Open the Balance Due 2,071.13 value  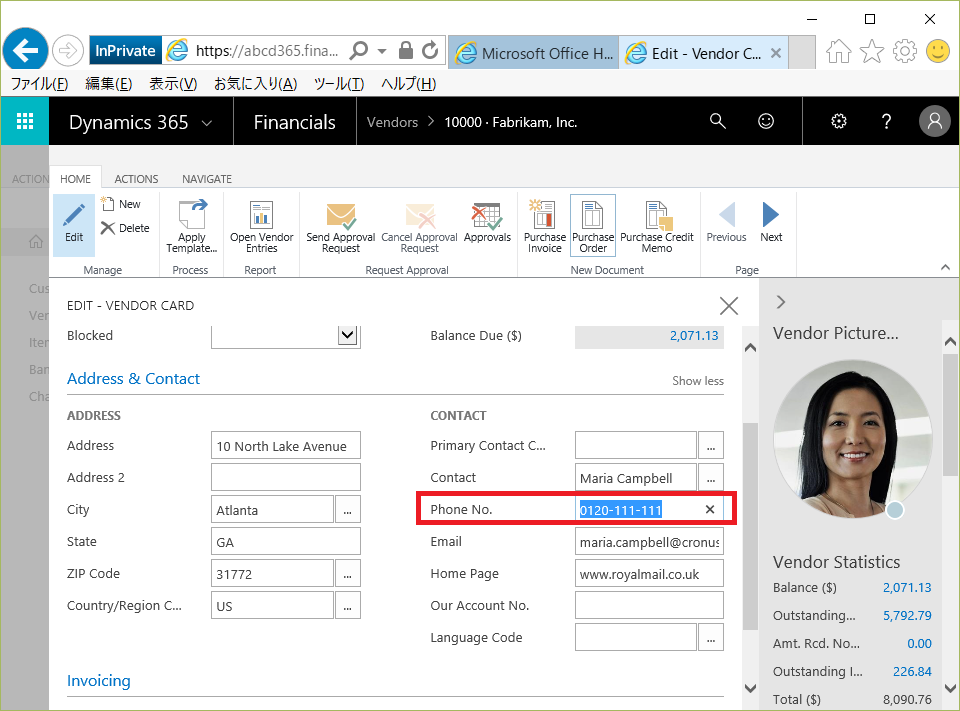point(694,336)
